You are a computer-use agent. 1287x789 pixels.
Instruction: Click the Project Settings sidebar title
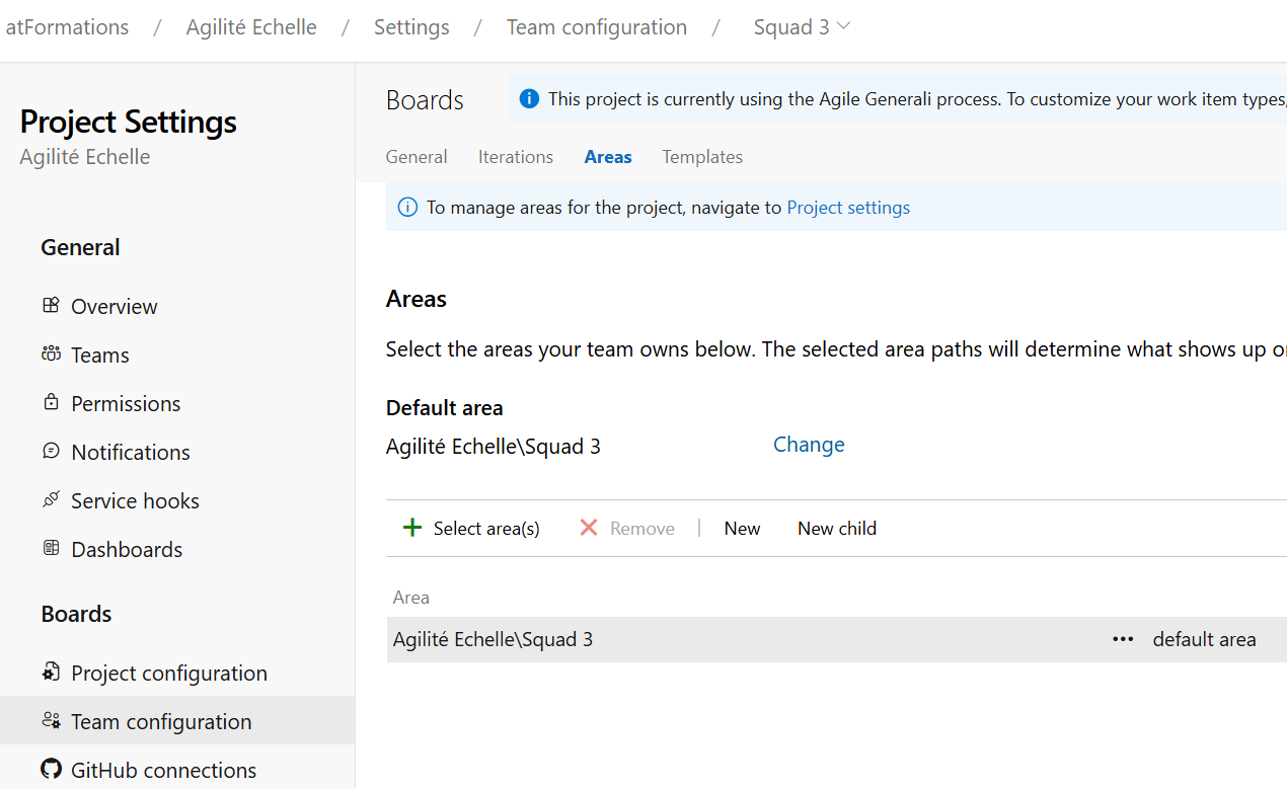[128, 121]
